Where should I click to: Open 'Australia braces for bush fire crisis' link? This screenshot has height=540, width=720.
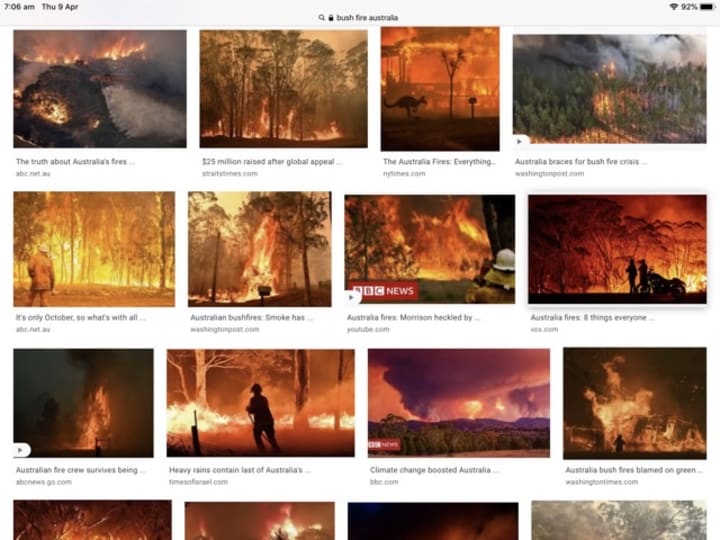point(581,162)
